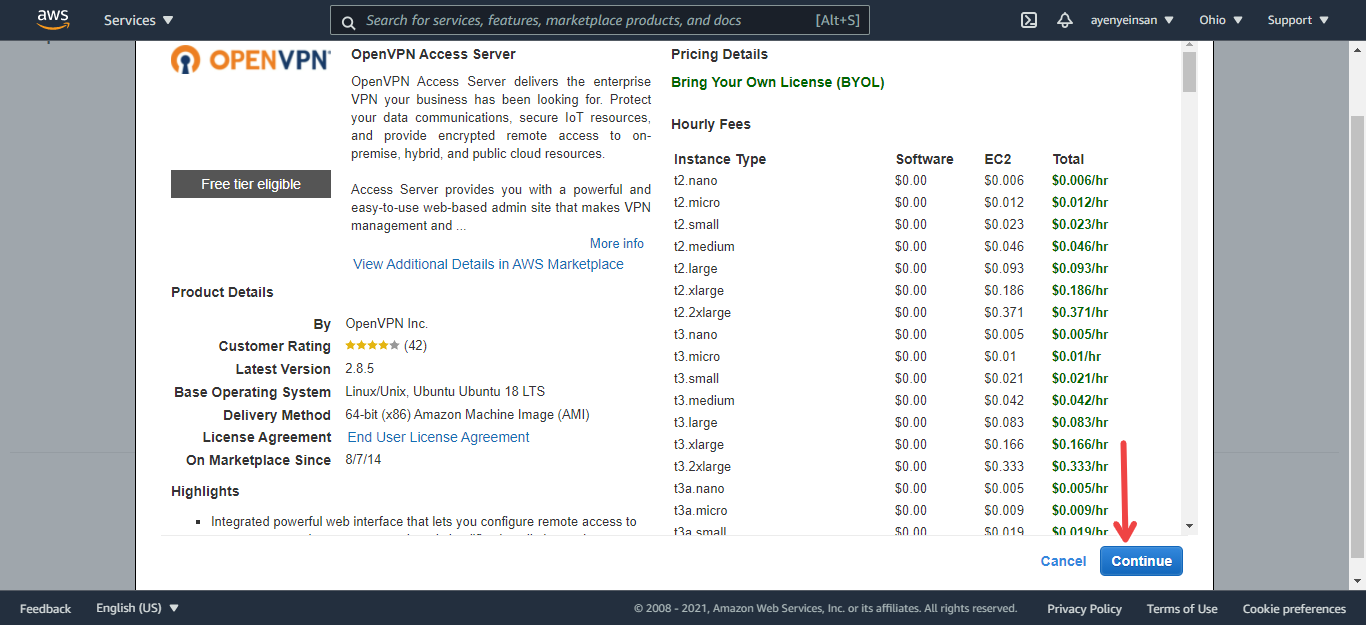Click the search magnifier icon
This screenshot has width=1366, height=625.
(x=348, y=21)
